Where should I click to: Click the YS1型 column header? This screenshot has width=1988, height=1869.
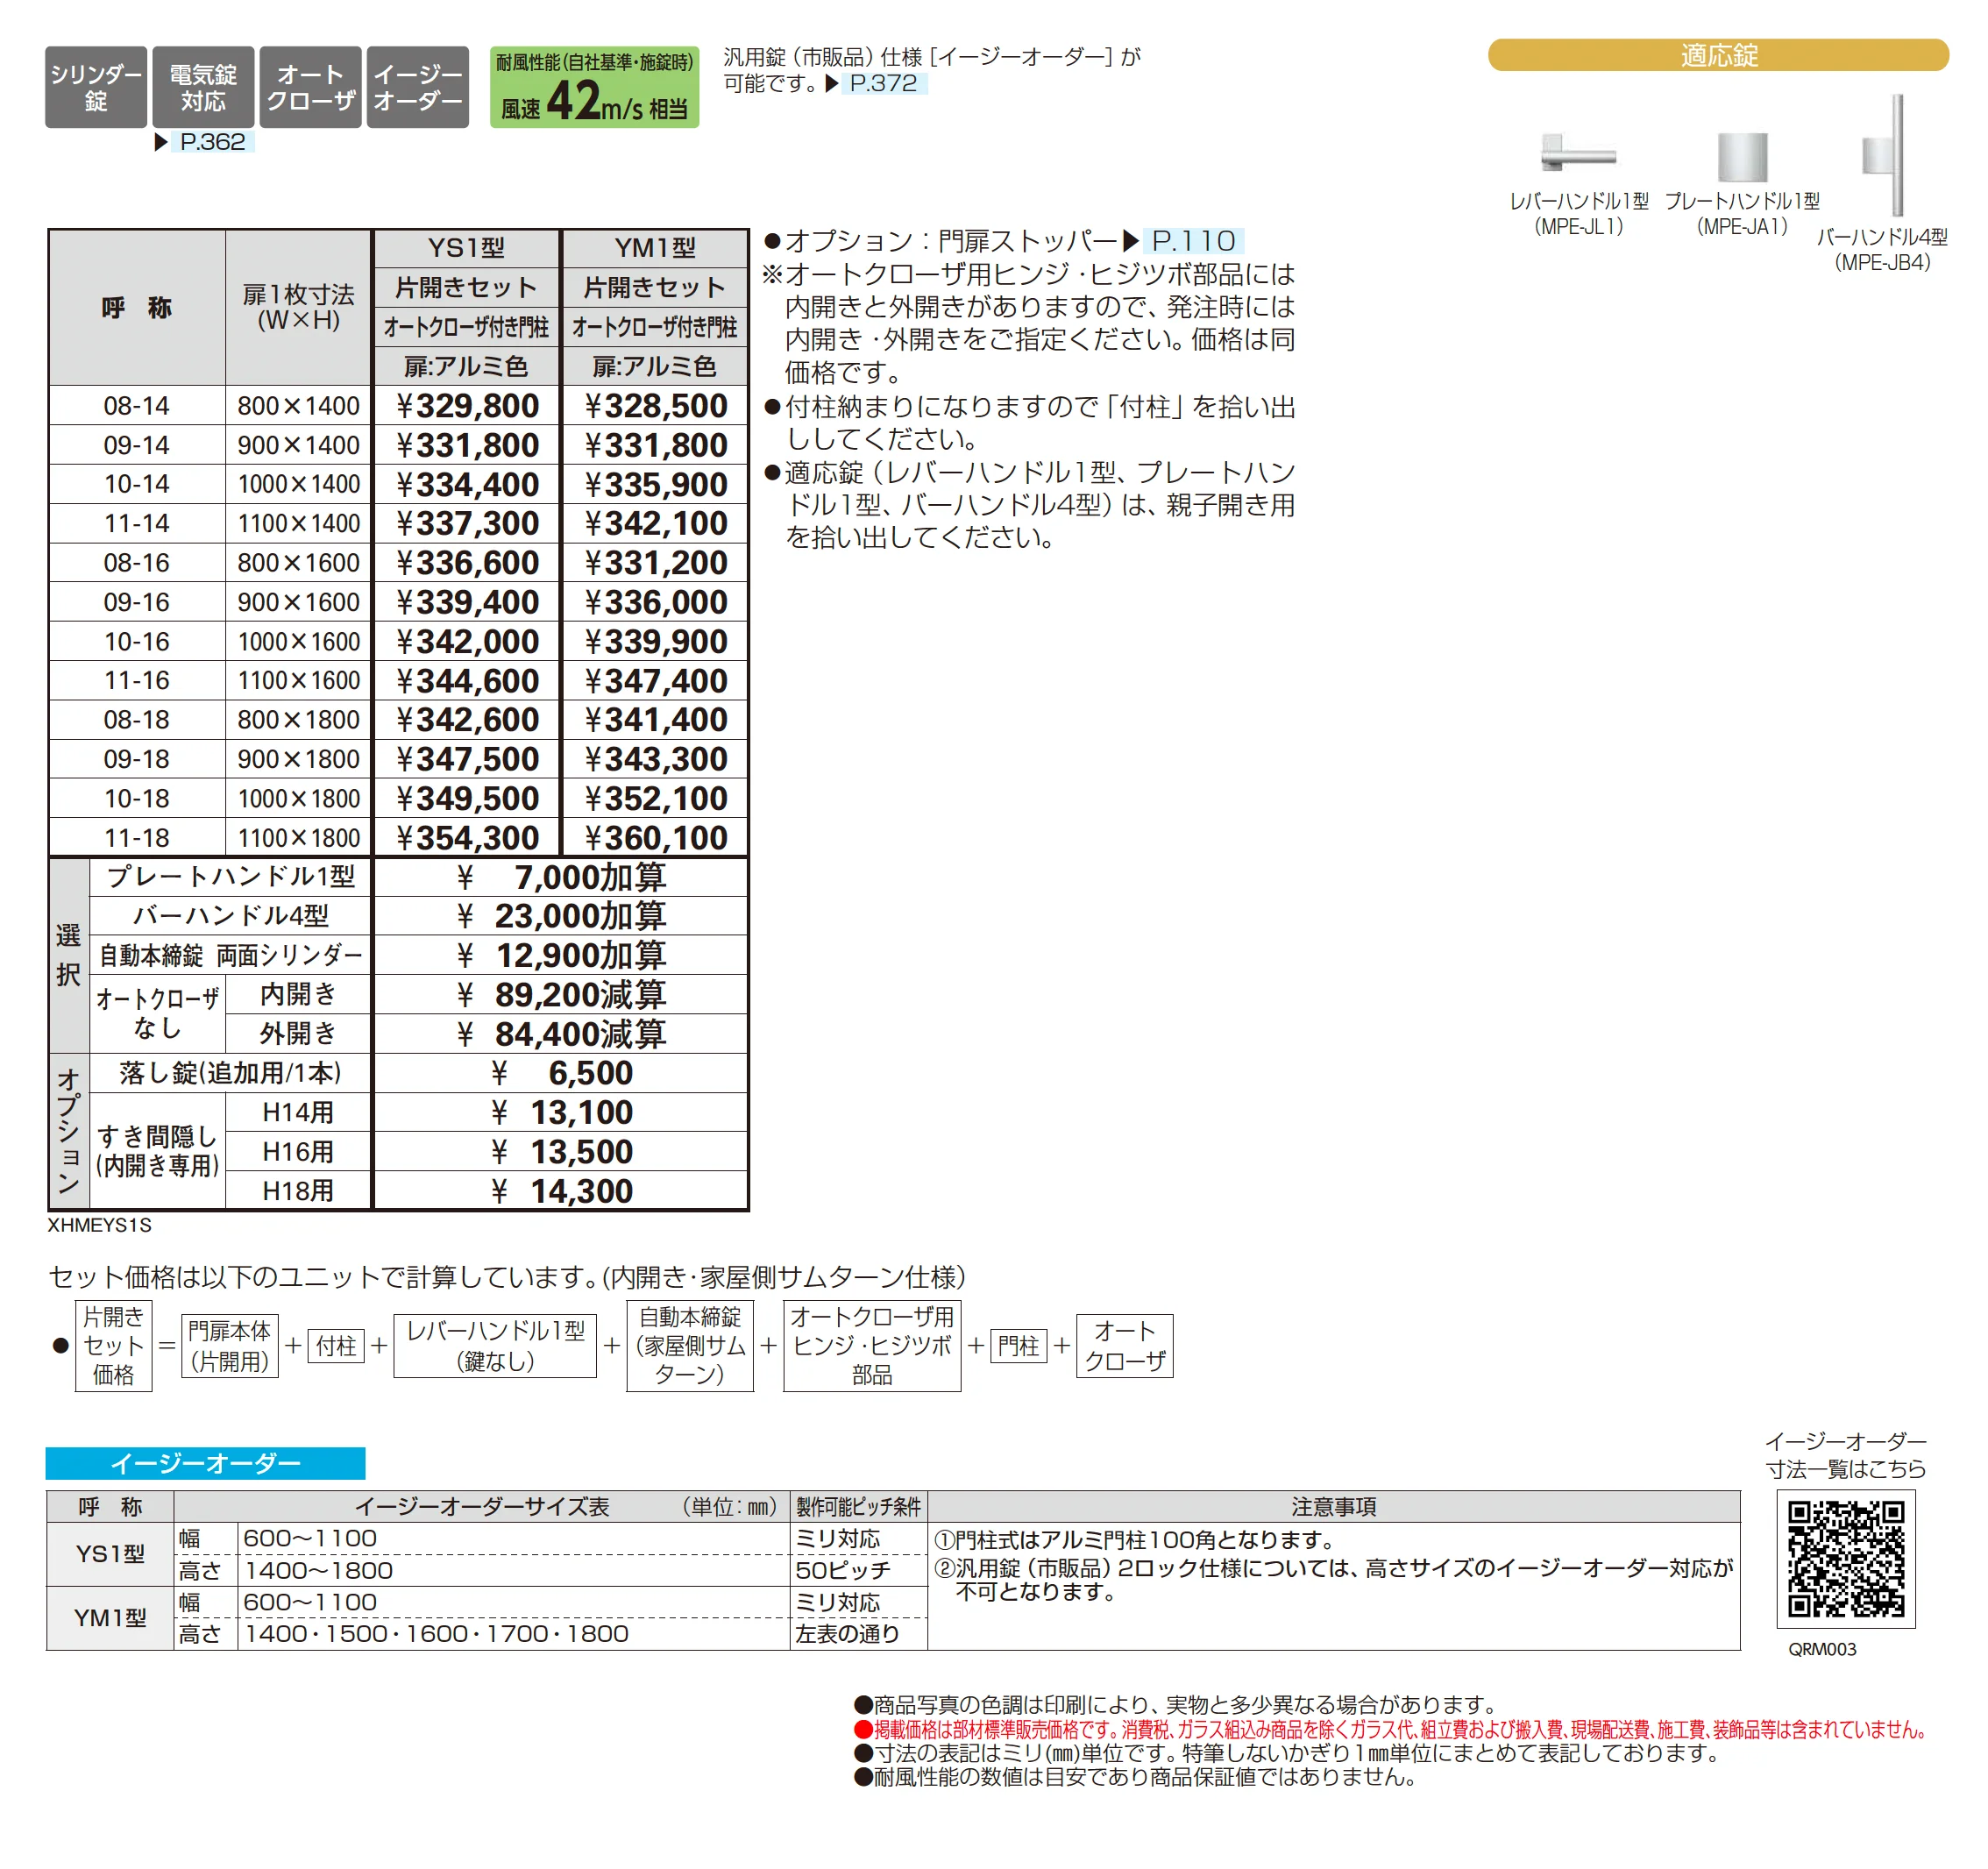pos(466,248)
